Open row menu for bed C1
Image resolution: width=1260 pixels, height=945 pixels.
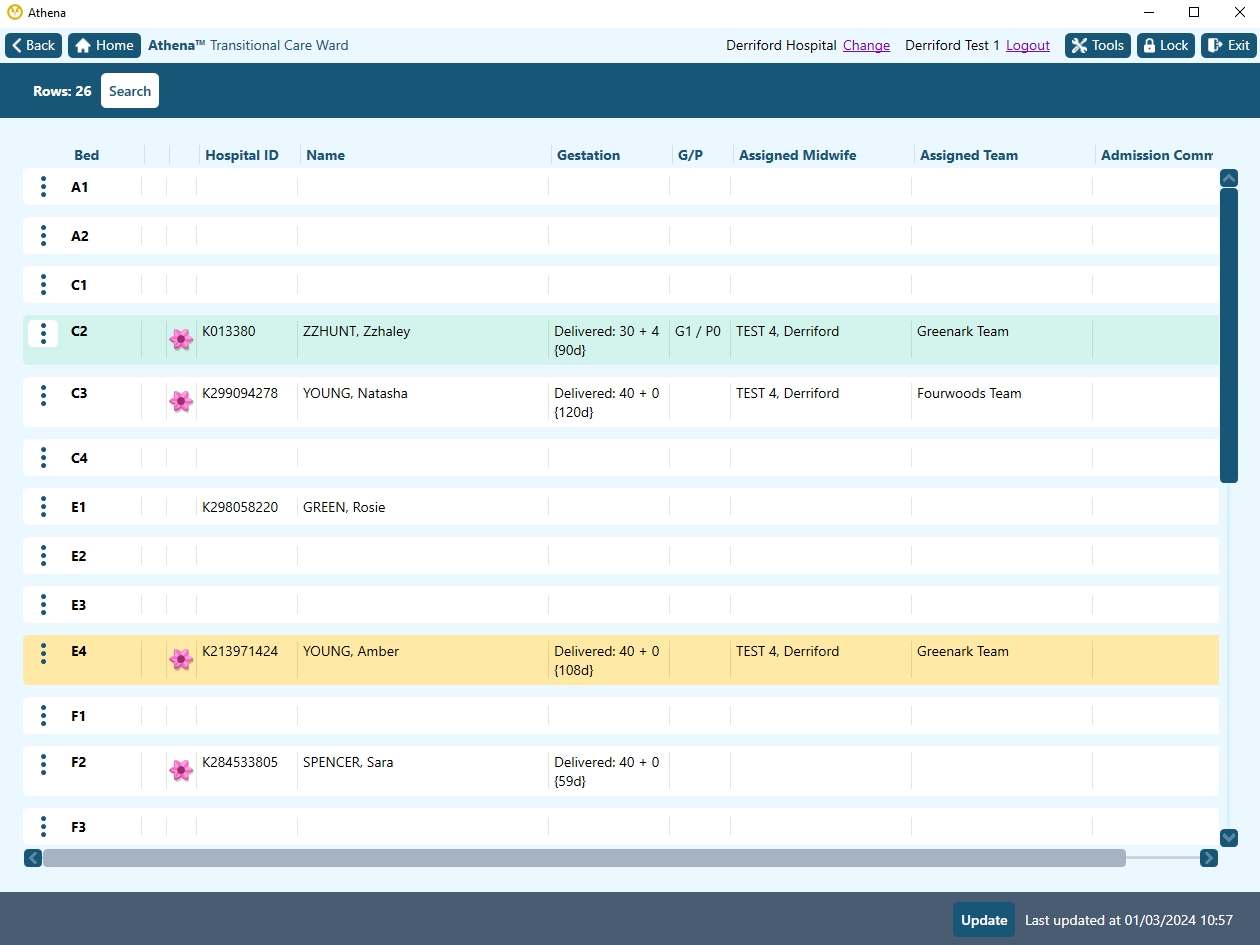click(x=43, y=284)
